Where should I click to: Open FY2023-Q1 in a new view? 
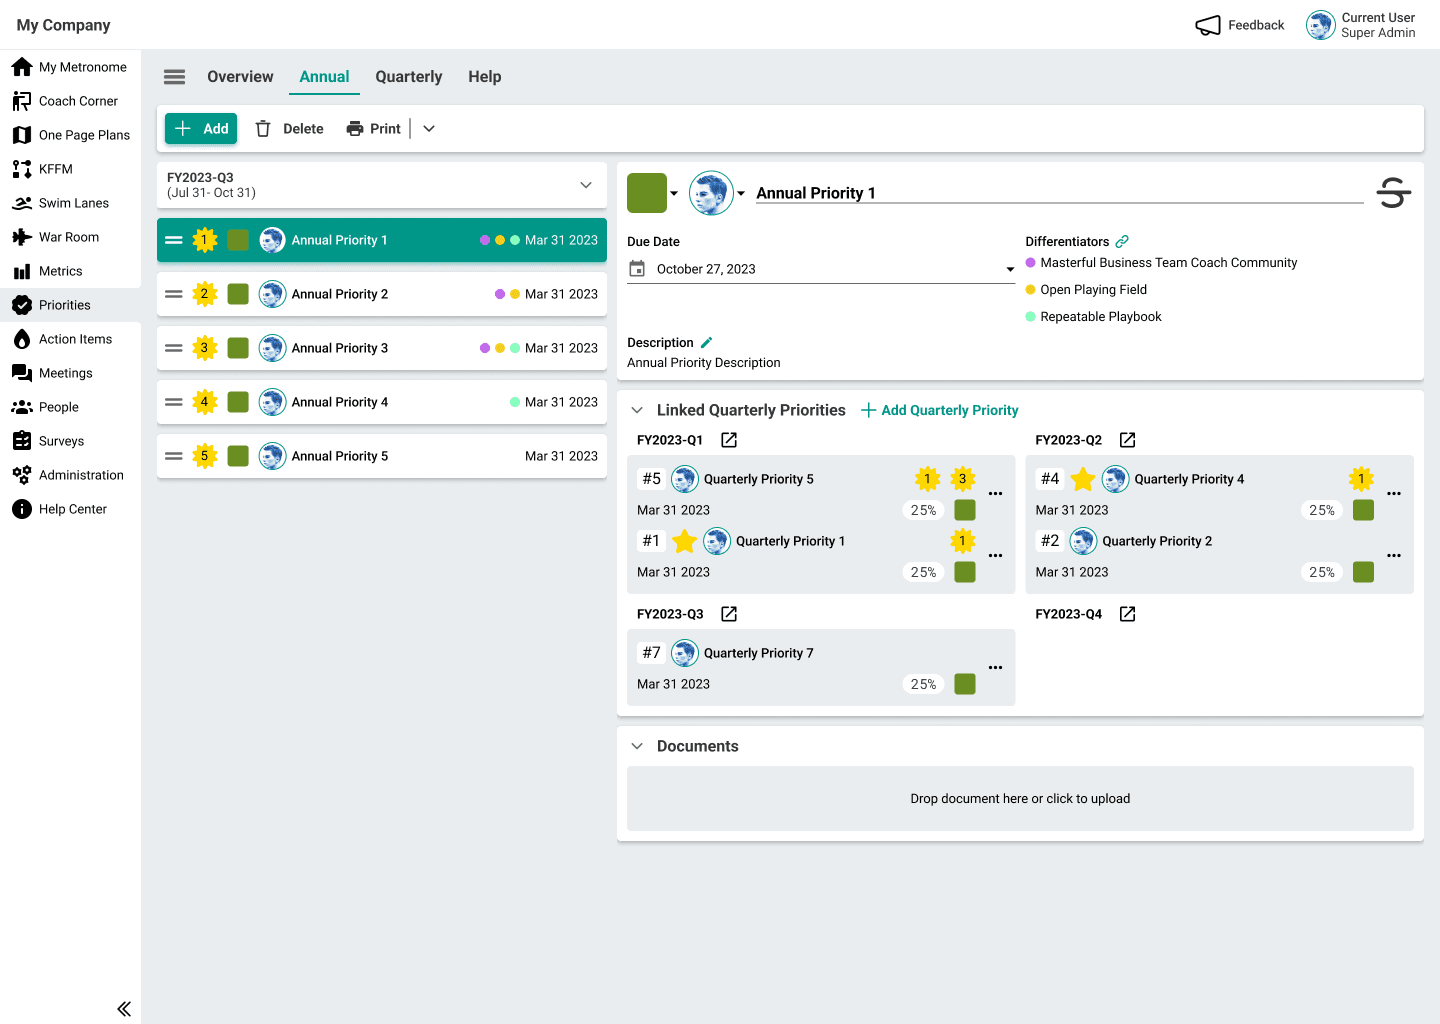pyautogui.click(x=728, y=440)
